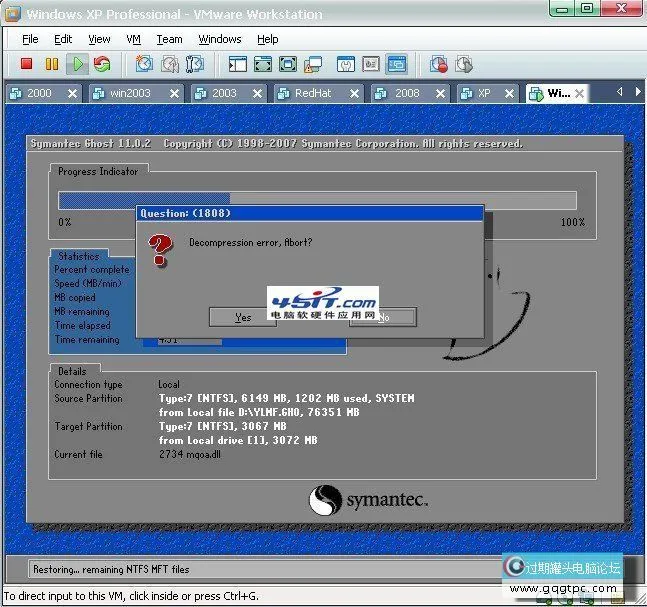The height and width of the screenshot is (607, 647).
Task: Click the Console view toolbar icon
Action: pyautogui.click(x=397, y=64)
